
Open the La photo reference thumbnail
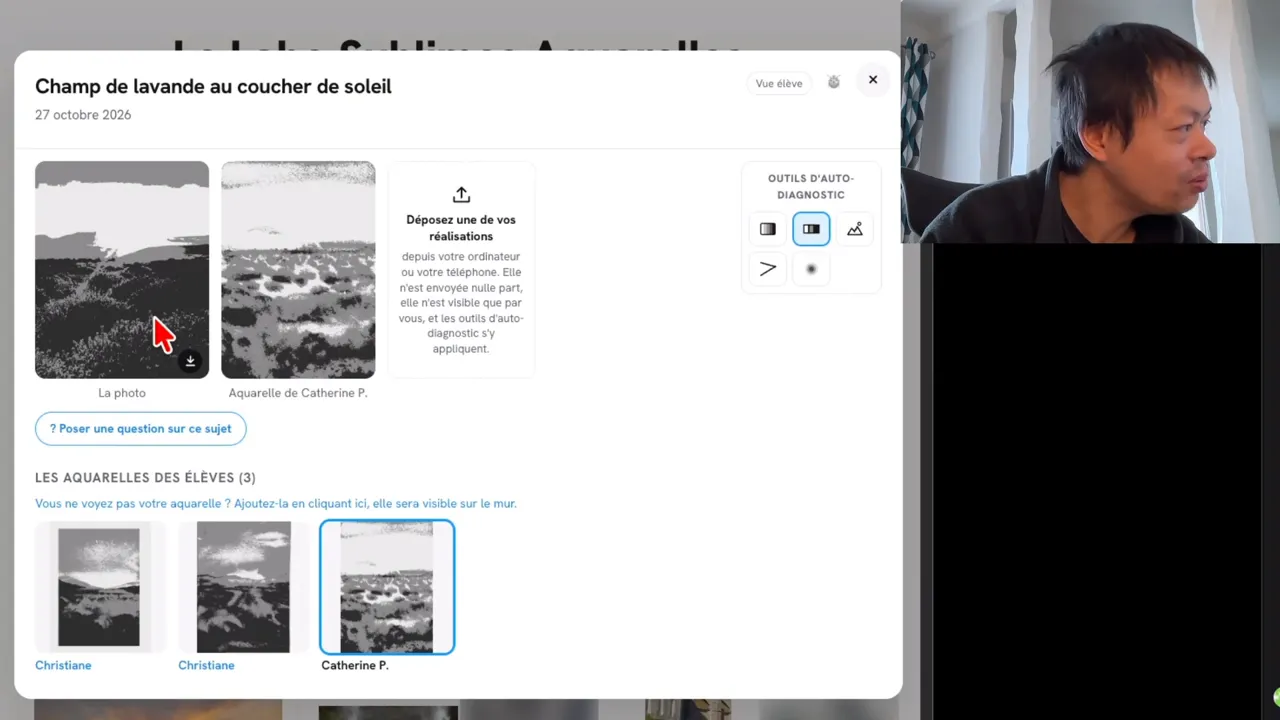[x=122, y=270]
